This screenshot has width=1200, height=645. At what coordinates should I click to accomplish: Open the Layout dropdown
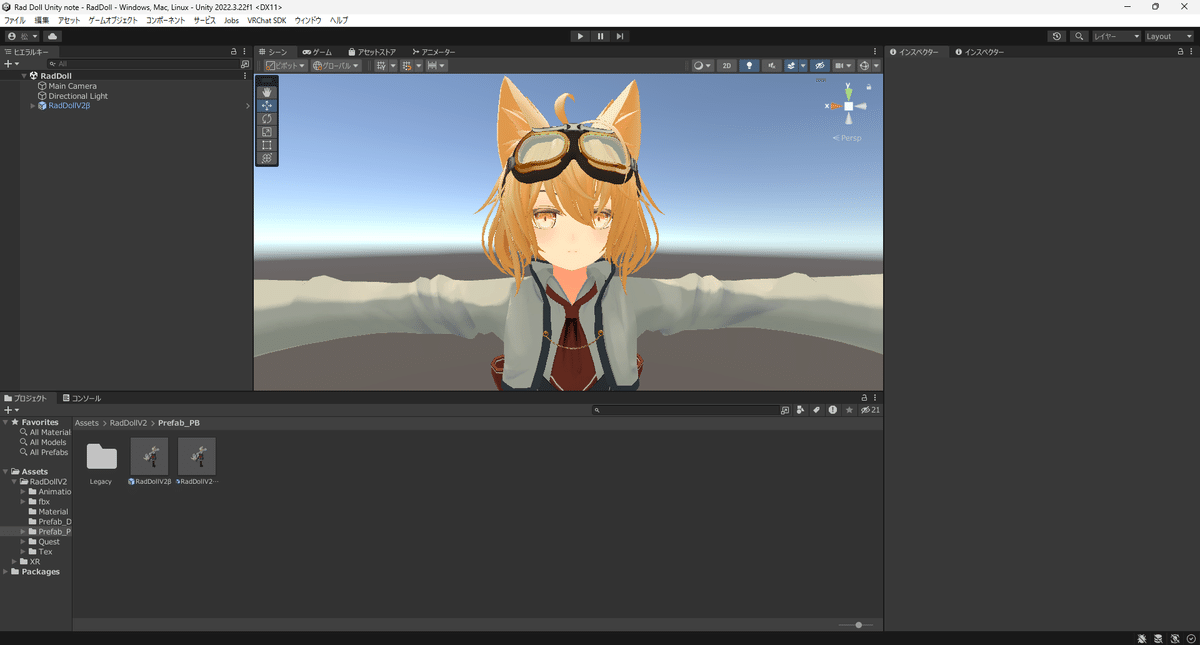pyautogui.click(x=1169, y=36)
